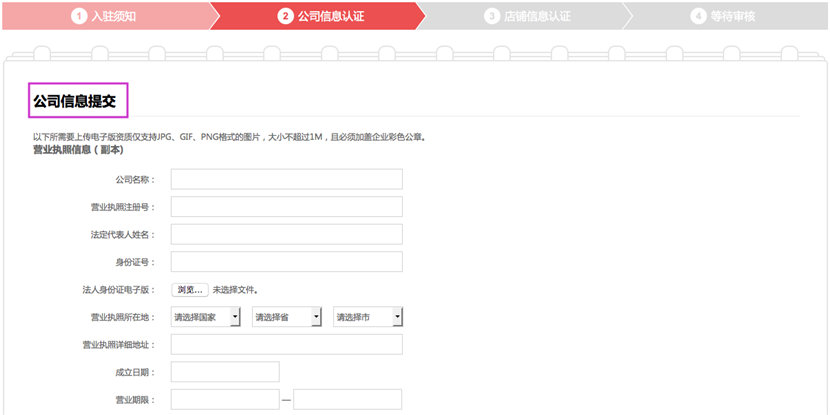Image resolution: width=830 pixels, height=415 pixels.
Task: Click the step 3 number circle icon
Action: 492,16
